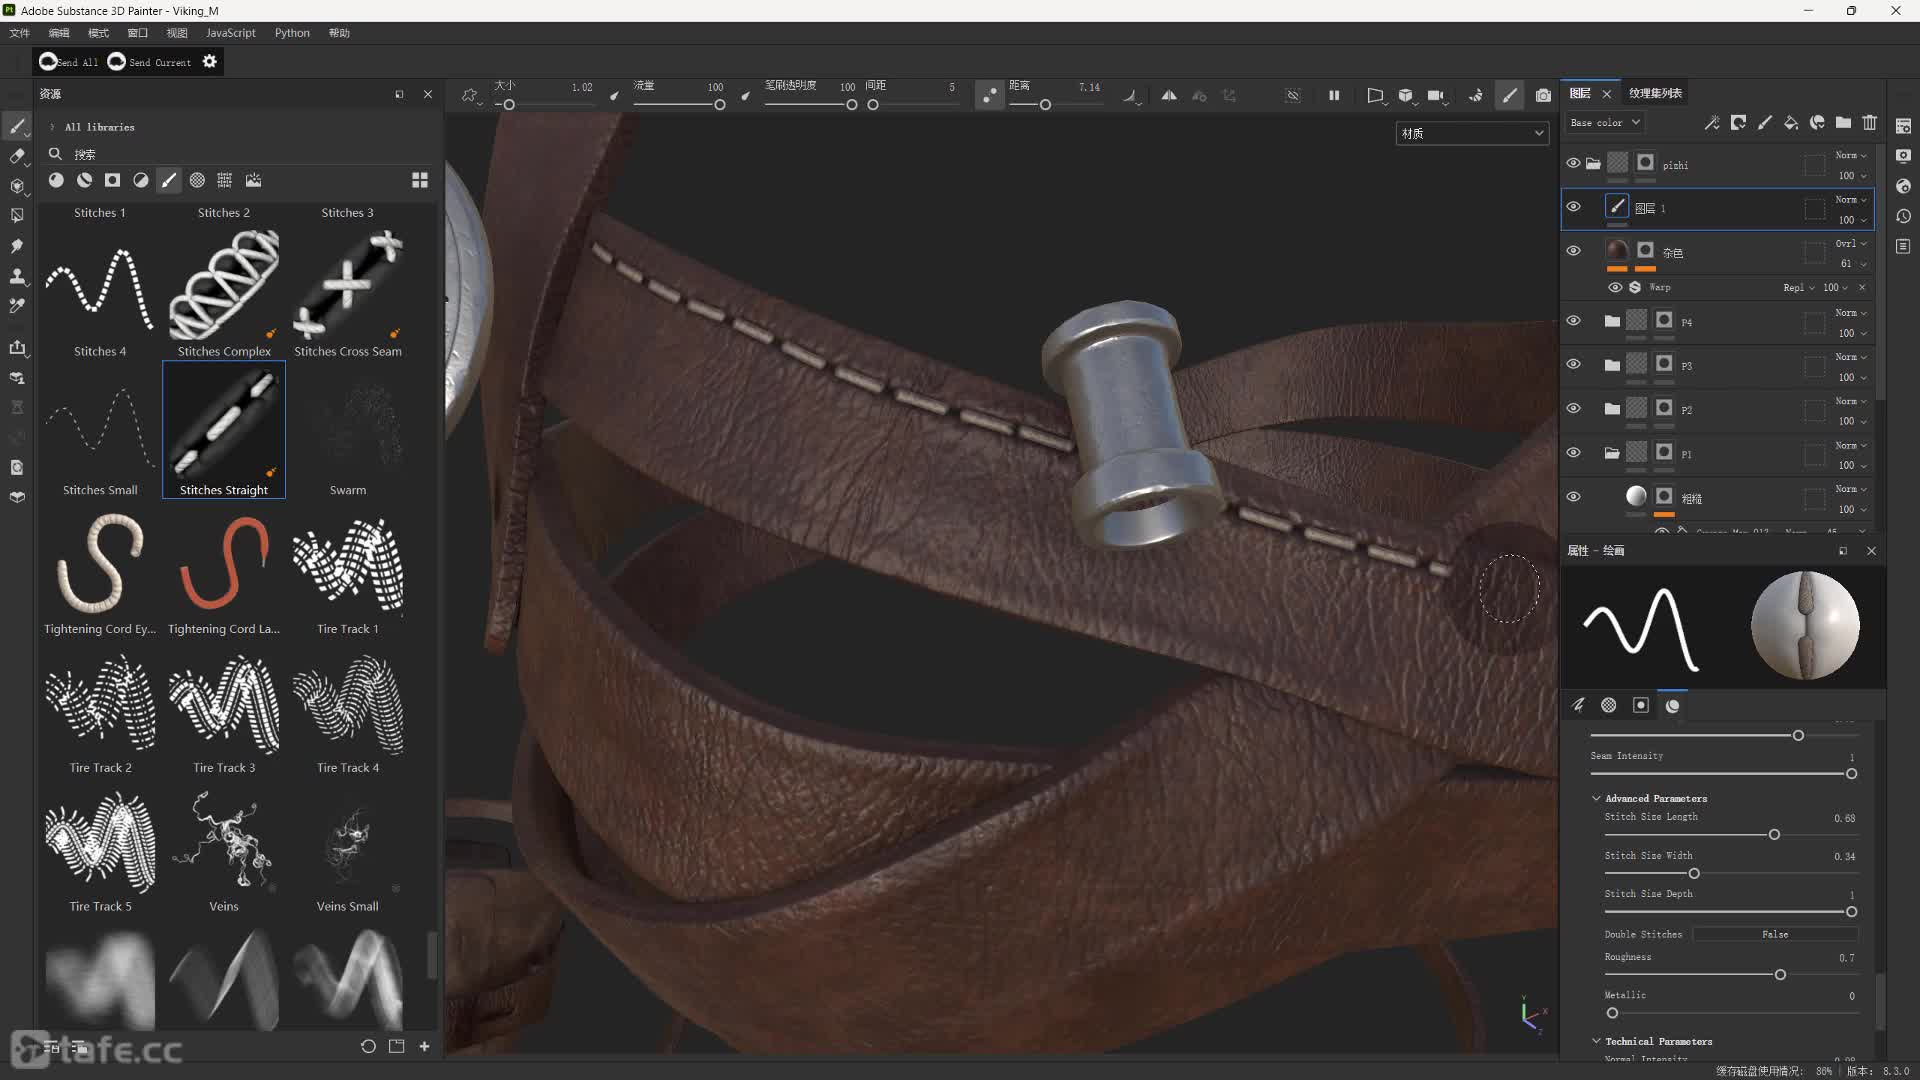Select the Smudge tool

click(17, 246)
